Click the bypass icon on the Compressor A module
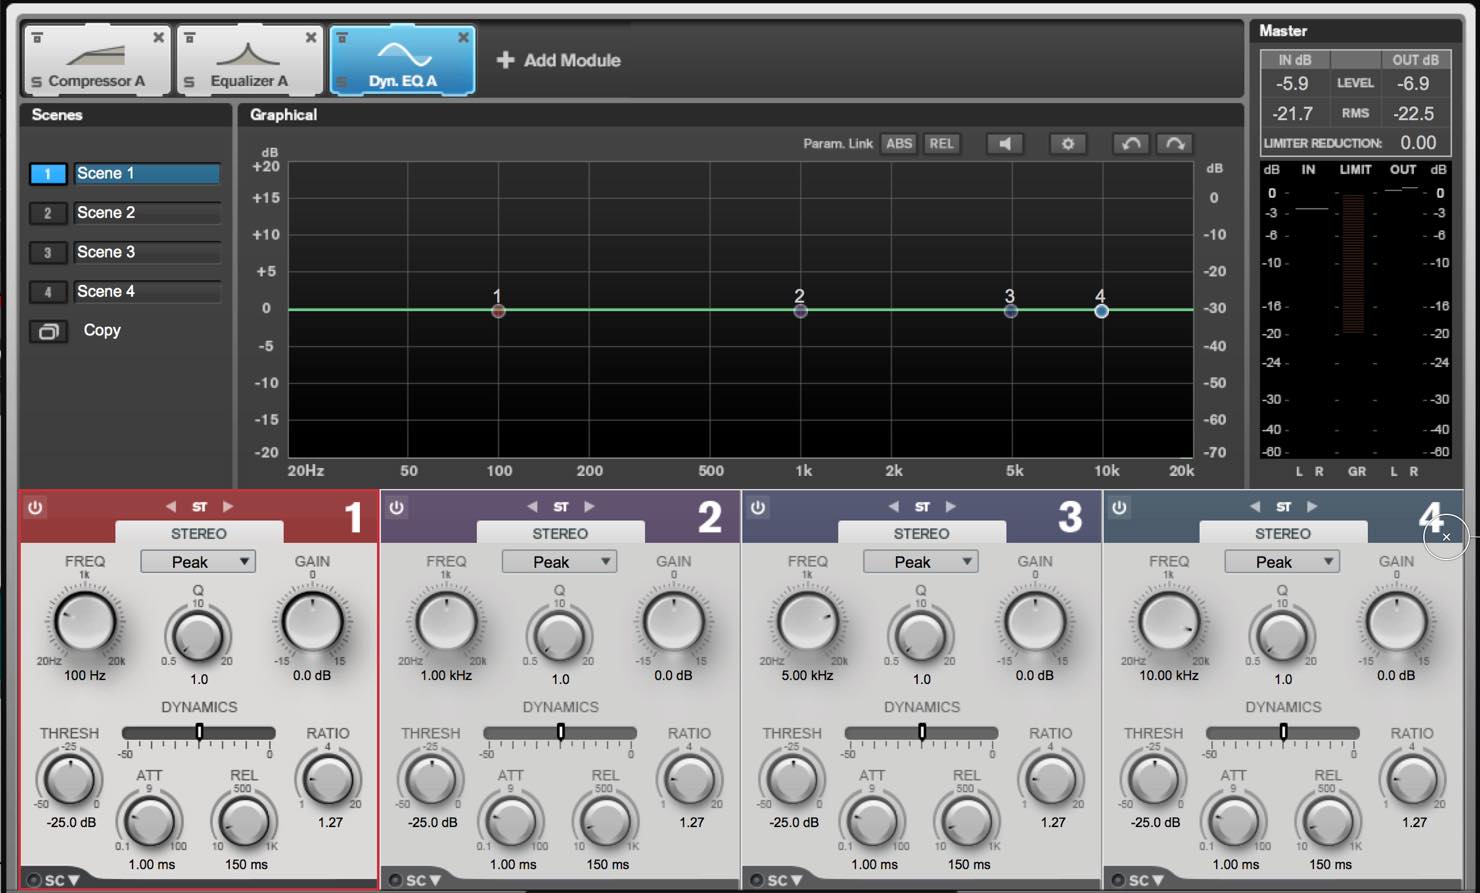Screen dimensions: 1480x893 click(x=37, y=38)
